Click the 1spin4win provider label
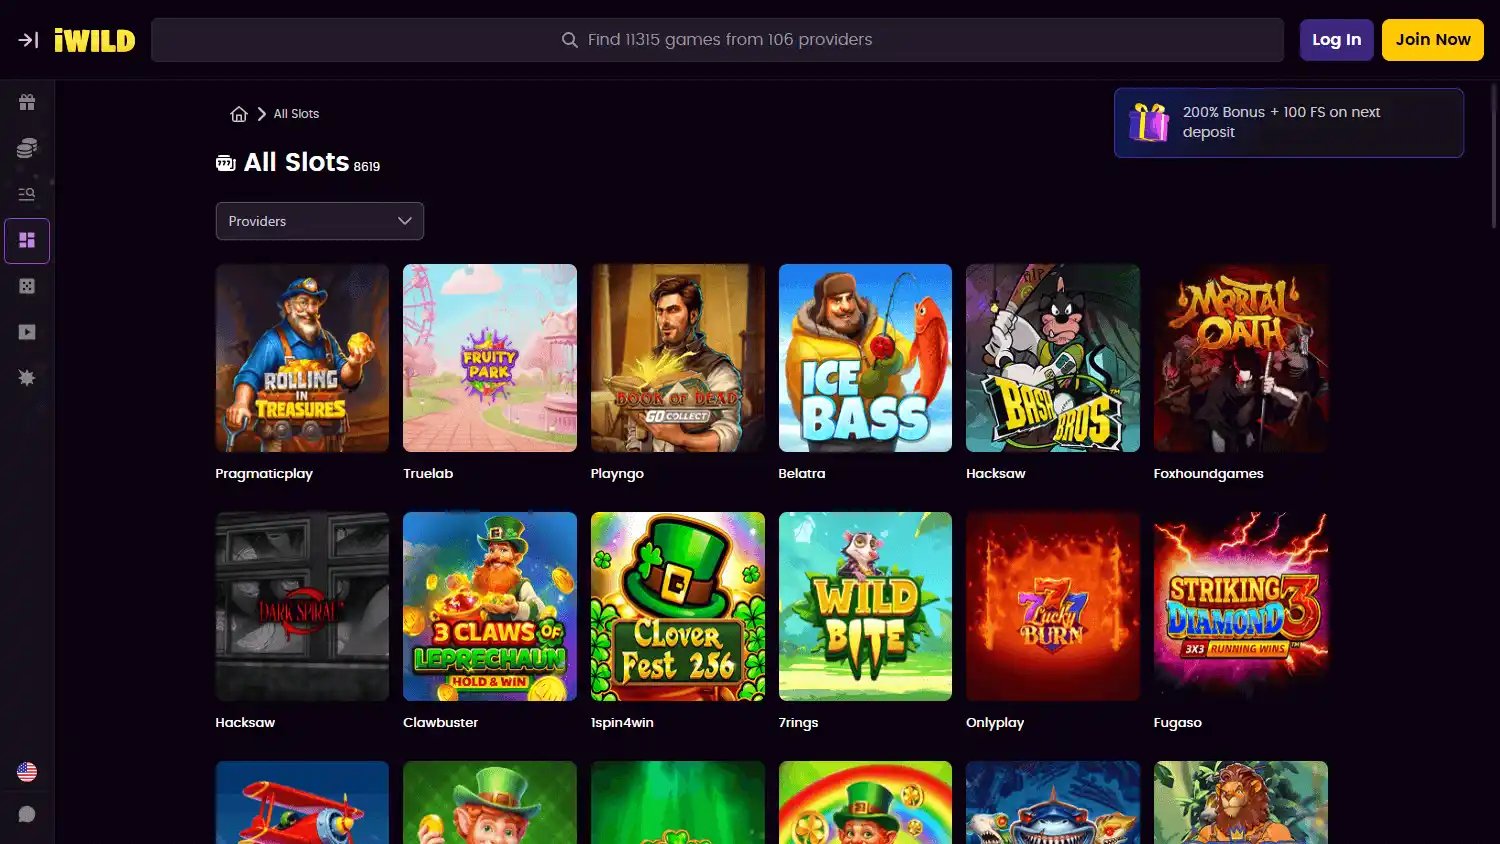The image size is (1500, 844). 622,722
